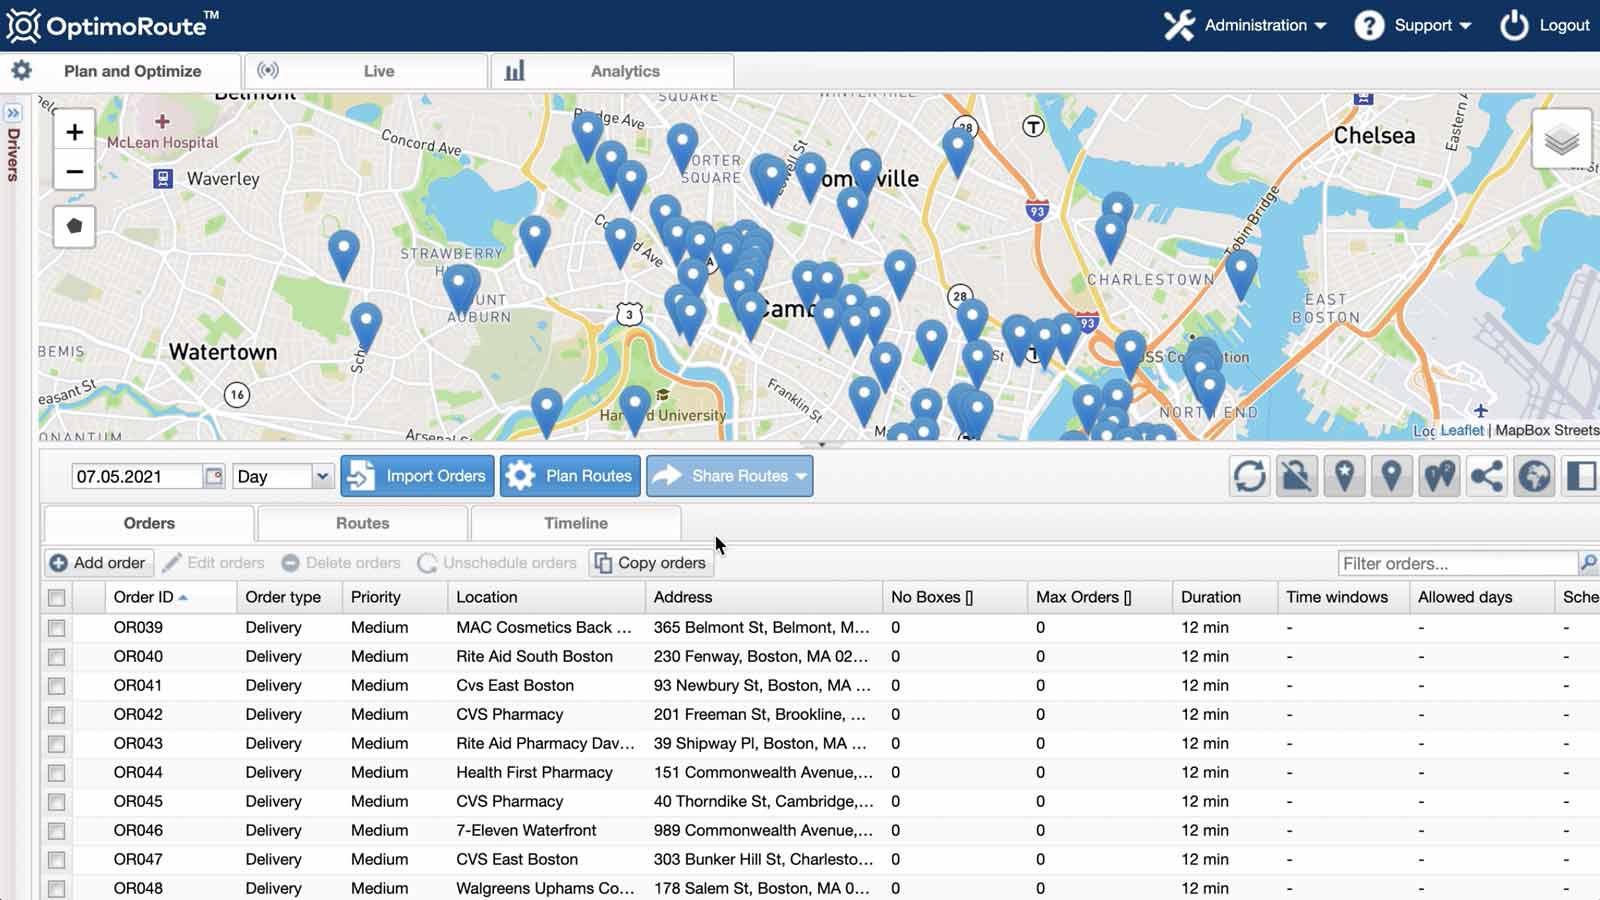
Task: Click the Filter orders input field
Action: [x=1457, y=563]
